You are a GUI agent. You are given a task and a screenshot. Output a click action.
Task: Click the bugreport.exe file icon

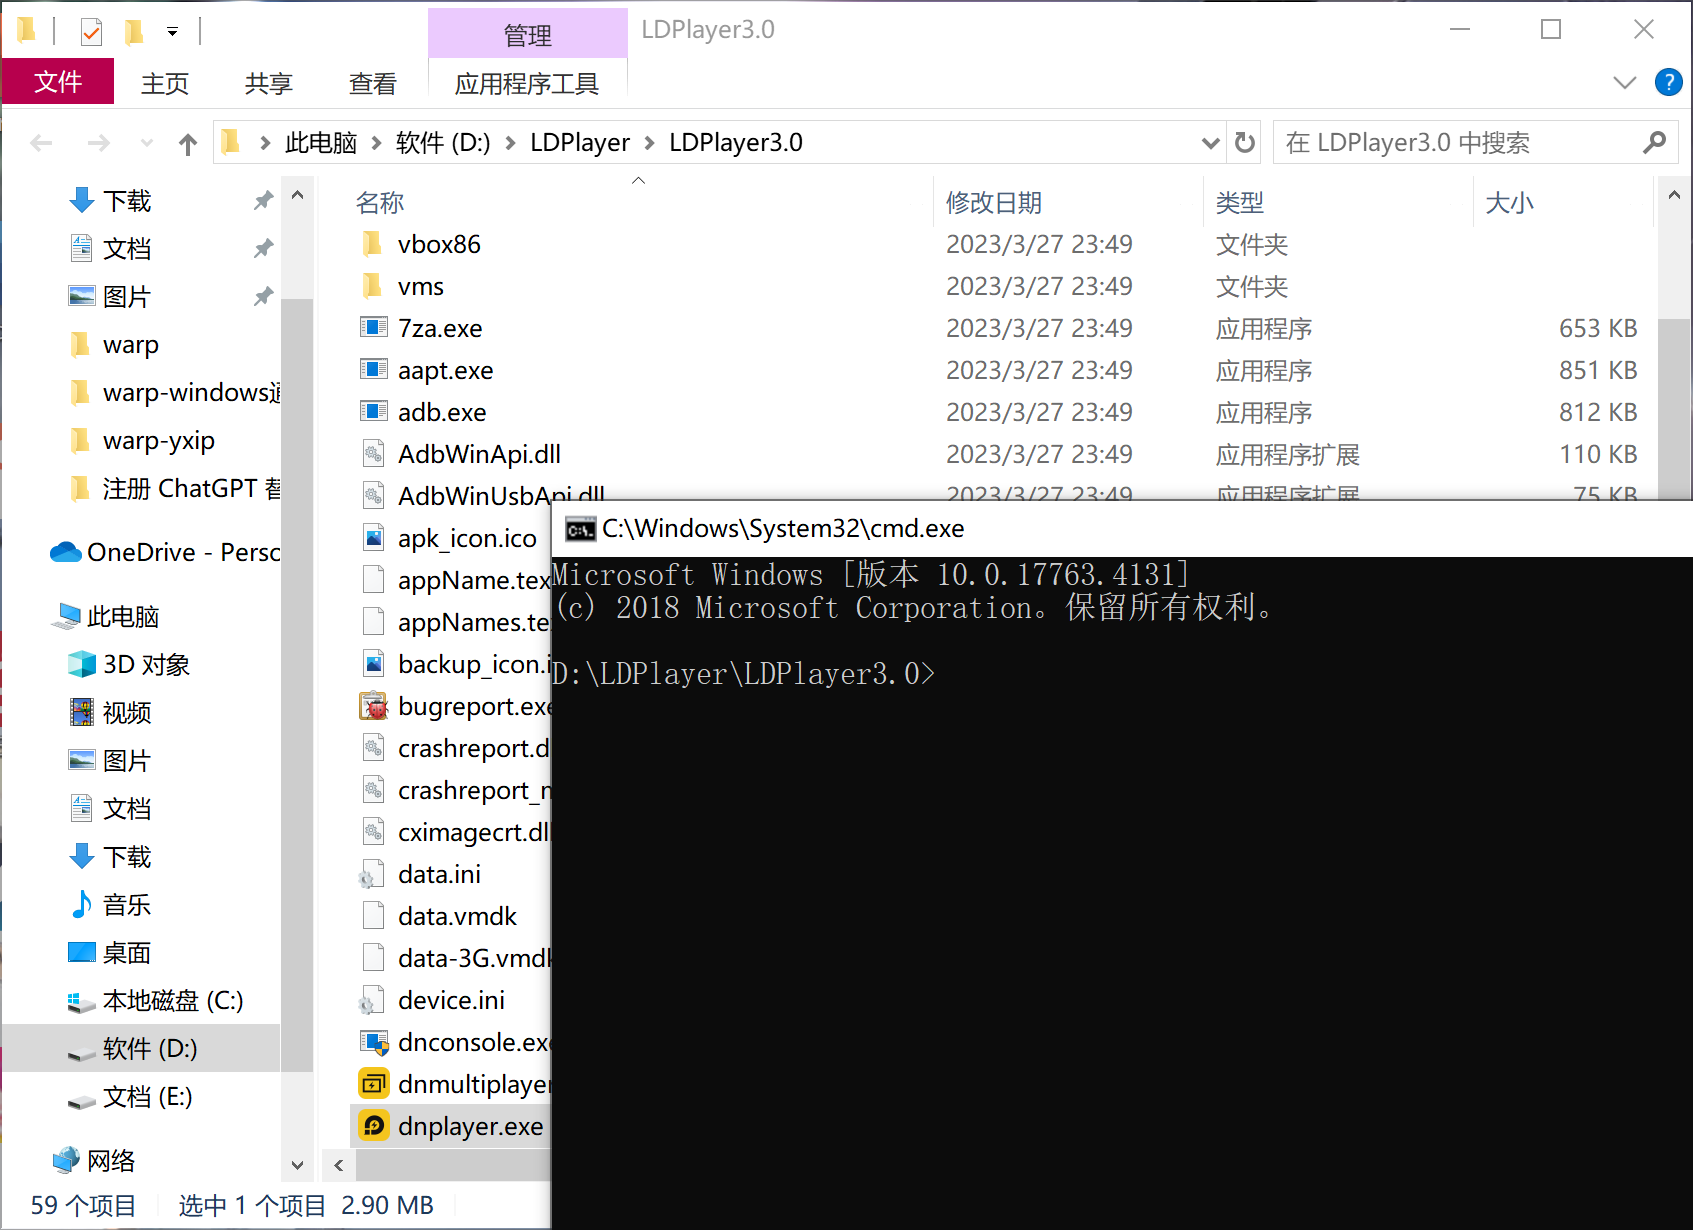[374, 706]
